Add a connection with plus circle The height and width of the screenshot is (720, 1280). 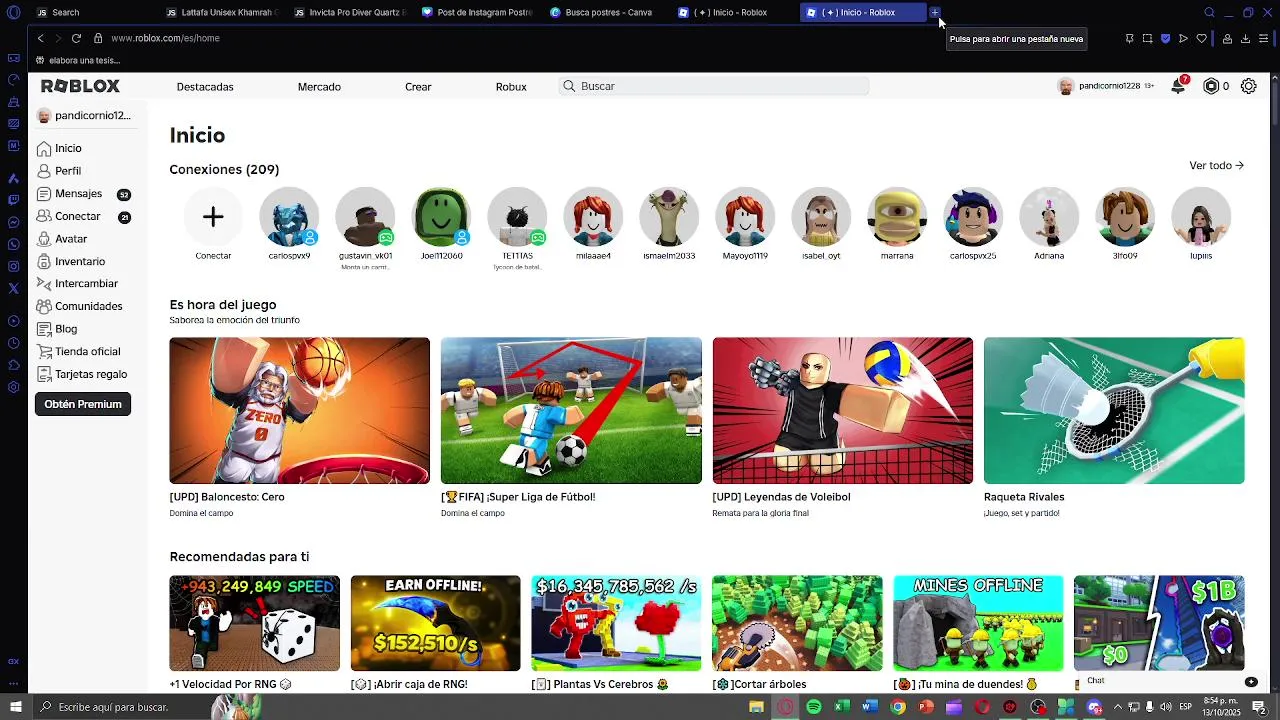[x=213, y=217]
